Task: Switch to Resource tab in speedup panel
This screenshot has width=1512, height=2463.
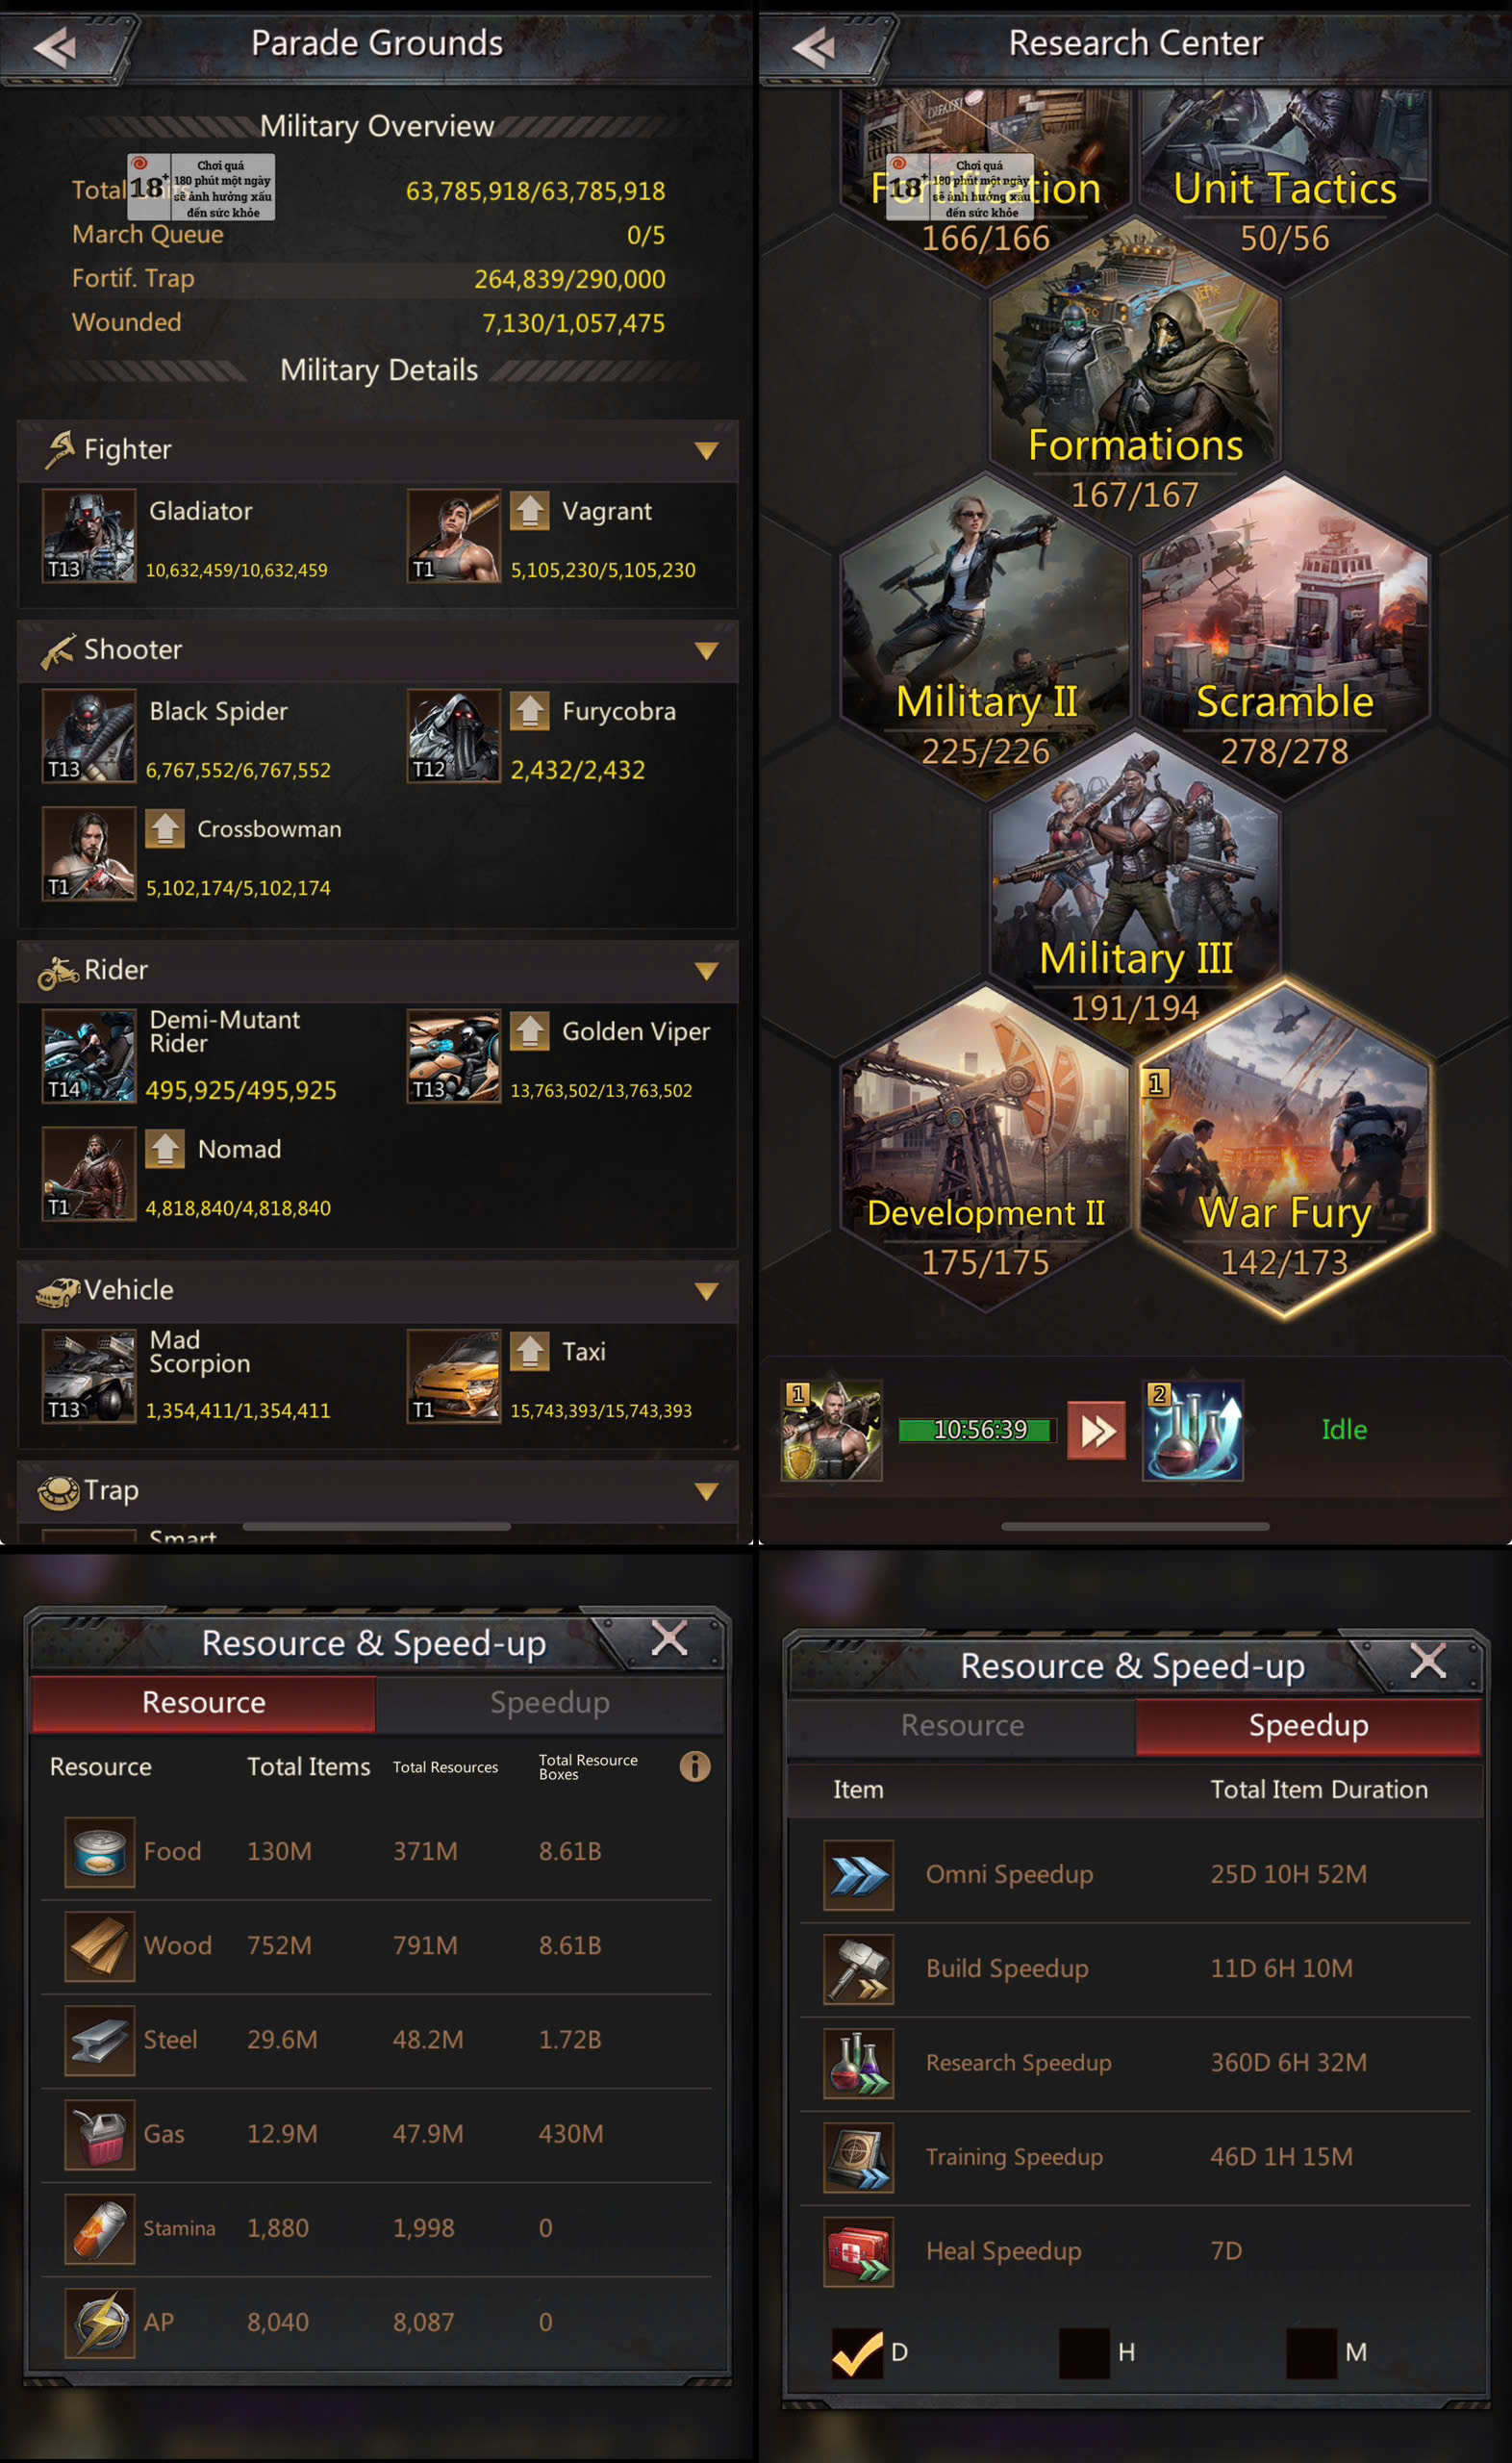Action: coord(962,1726)
